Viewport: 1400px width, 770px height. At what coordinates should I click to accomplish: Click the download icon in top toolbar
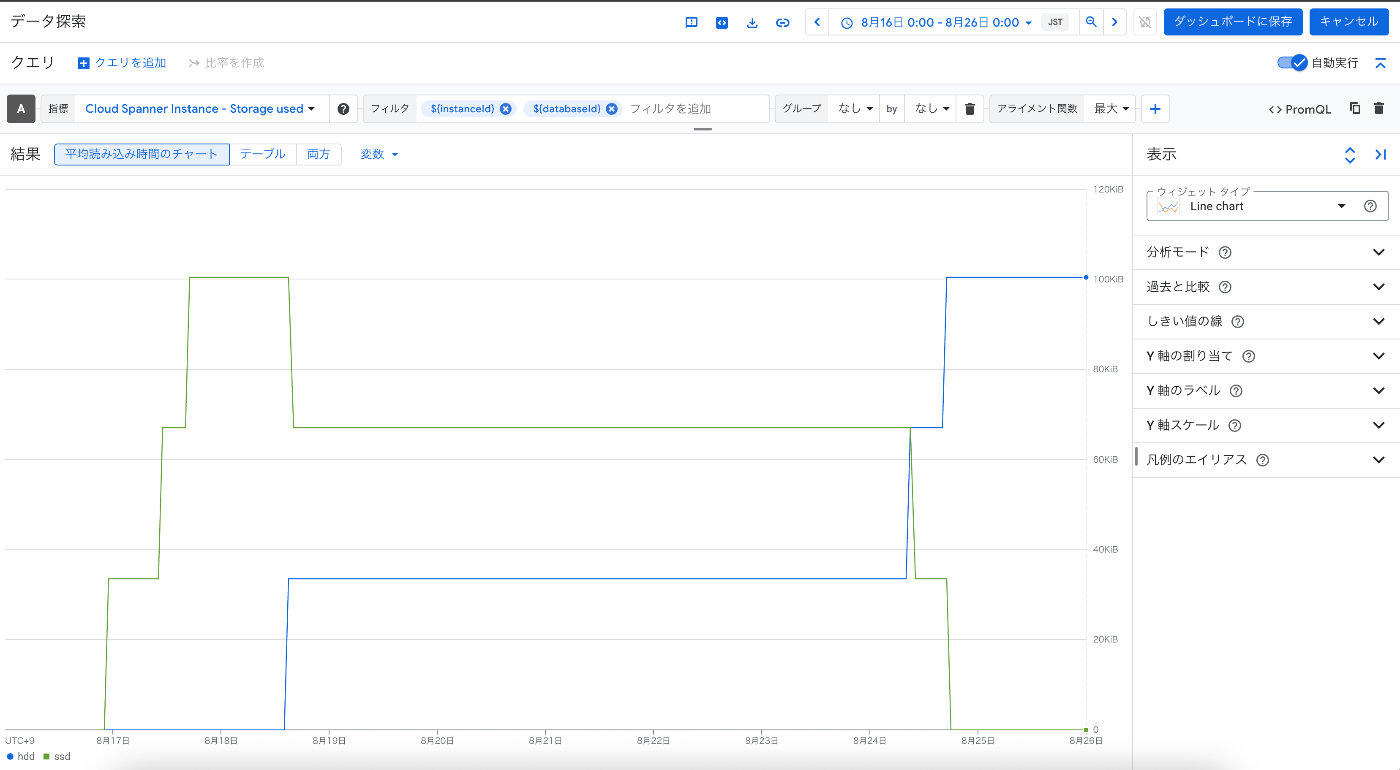tap(752, 22)
